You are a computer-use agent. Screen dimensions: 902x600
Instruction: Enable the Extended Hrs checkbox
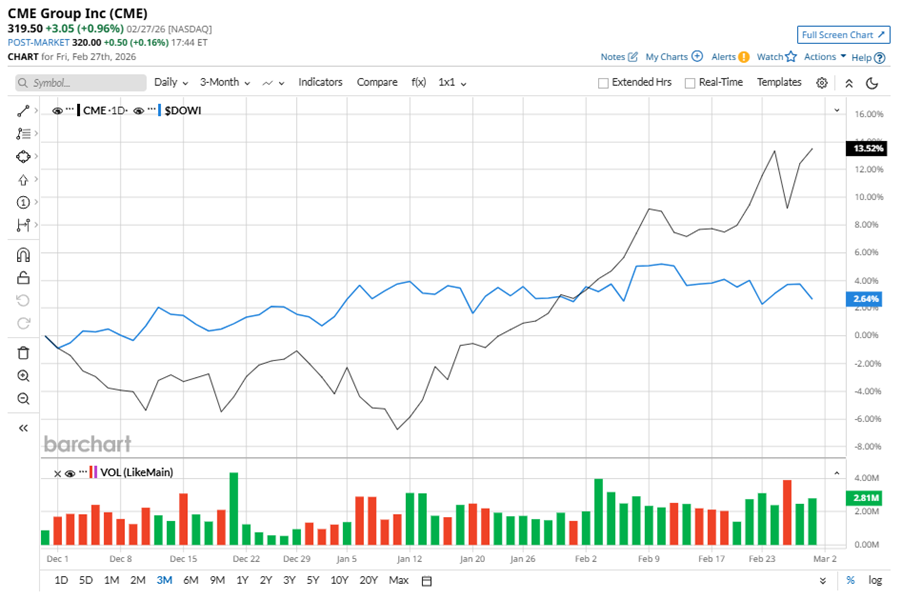click(603, 83)
